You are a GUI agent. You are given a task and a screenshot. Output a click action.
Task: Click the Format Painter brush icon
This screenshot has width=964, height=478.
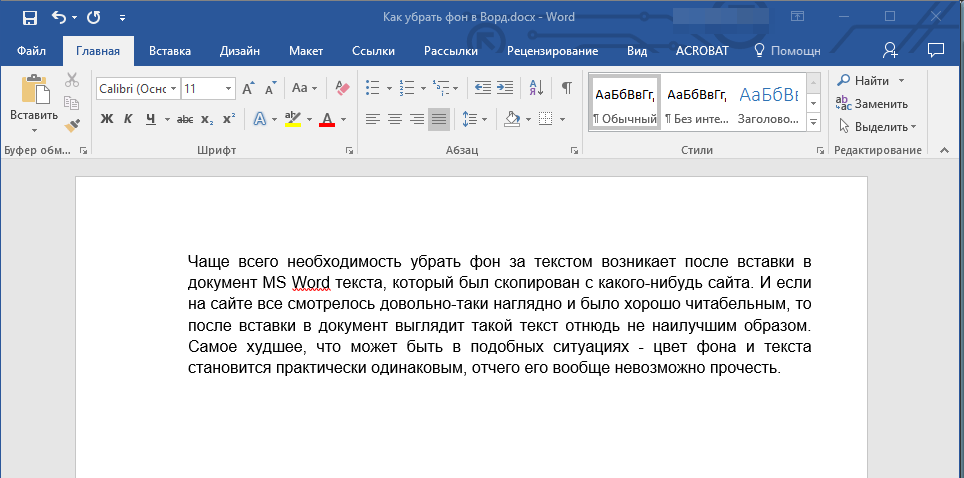(72, 125)
